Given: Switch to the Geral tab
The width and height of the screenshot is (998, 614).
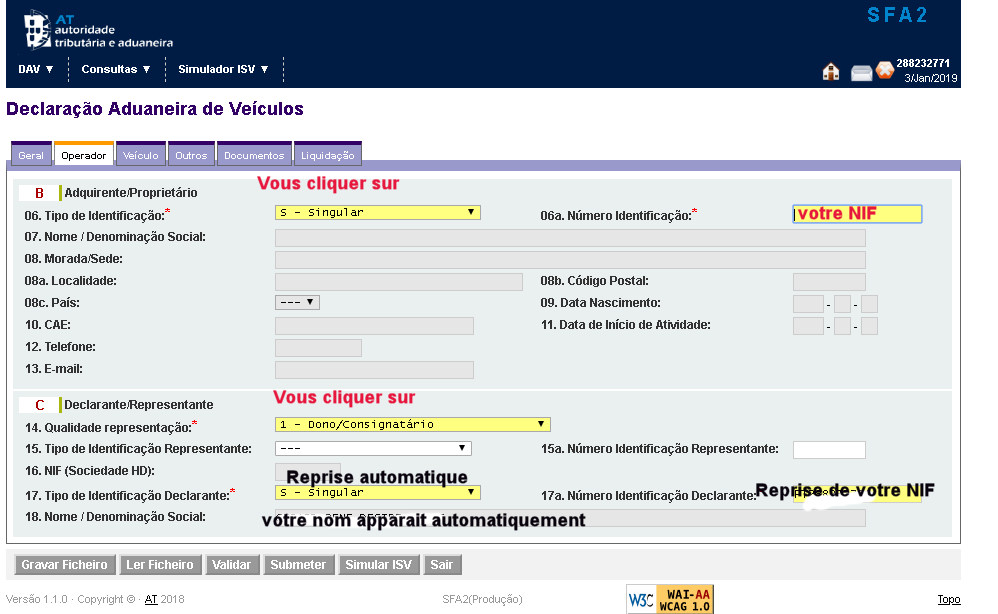Looking at the screenshot, I should click(x=31, y=155).
